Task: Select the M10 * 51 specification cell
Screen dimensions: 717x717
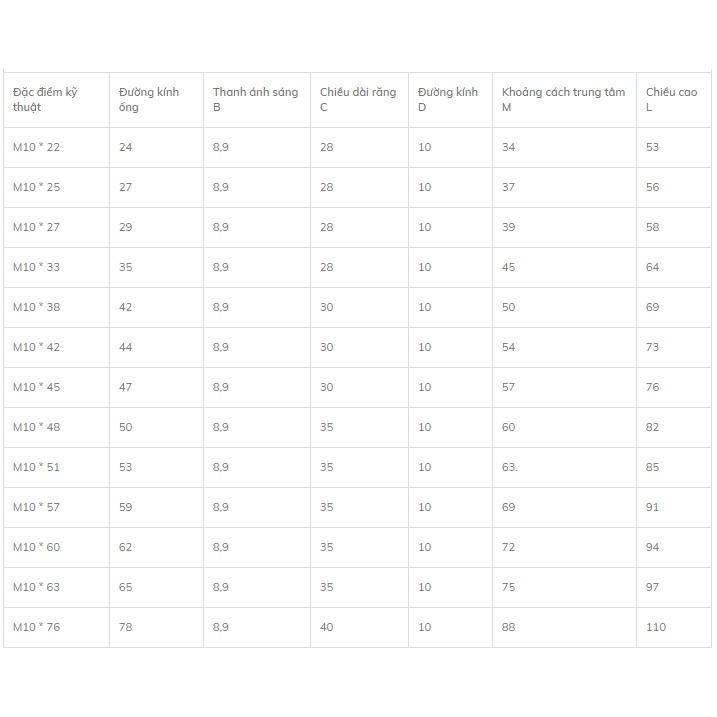Action: [56, 467]
